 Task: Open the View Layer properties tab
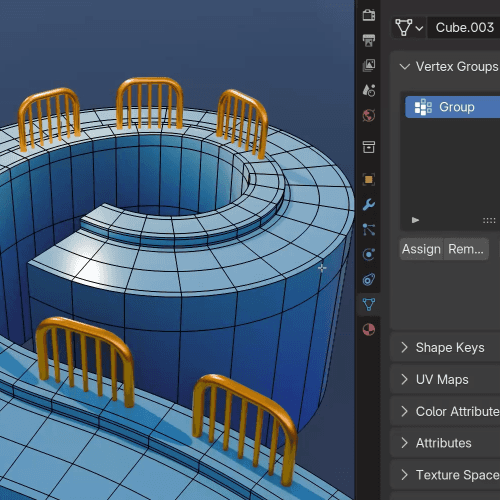[369, 65]
